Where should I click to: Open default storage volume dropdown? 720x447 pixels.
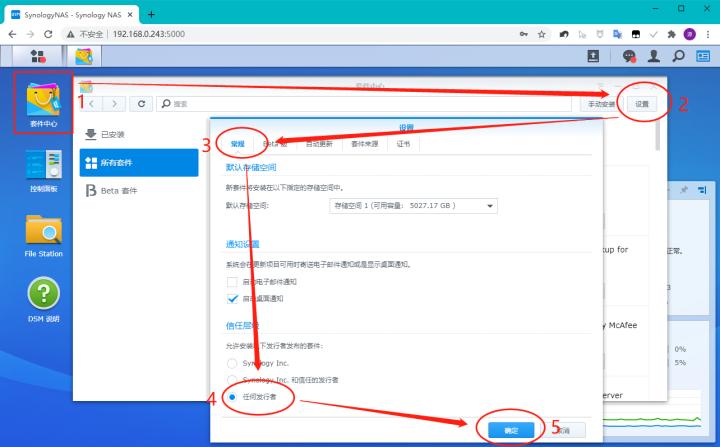point(413,205)
